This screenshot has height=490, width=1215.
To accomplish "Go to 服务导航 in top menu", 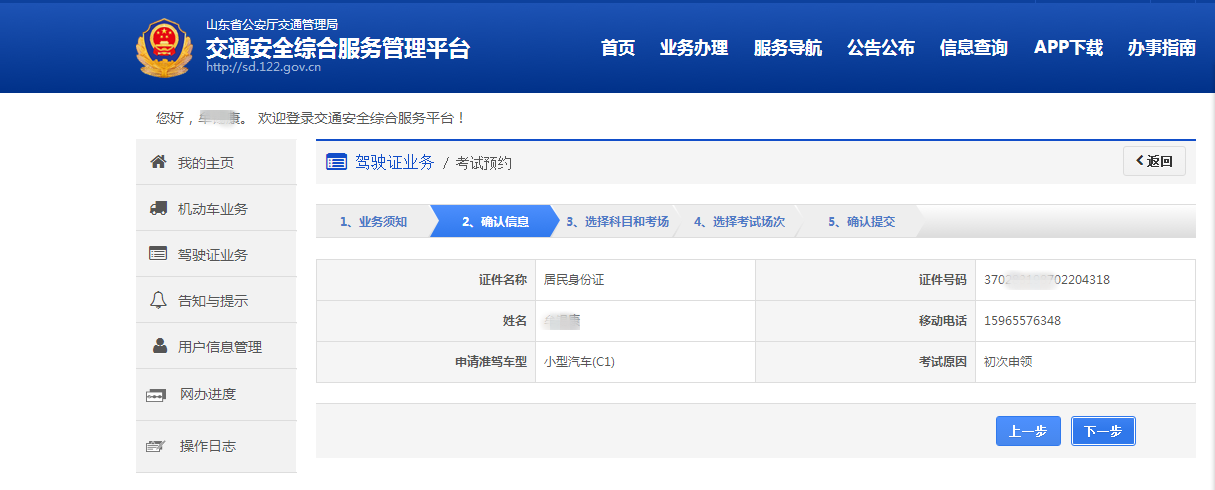I will (787, 48).
